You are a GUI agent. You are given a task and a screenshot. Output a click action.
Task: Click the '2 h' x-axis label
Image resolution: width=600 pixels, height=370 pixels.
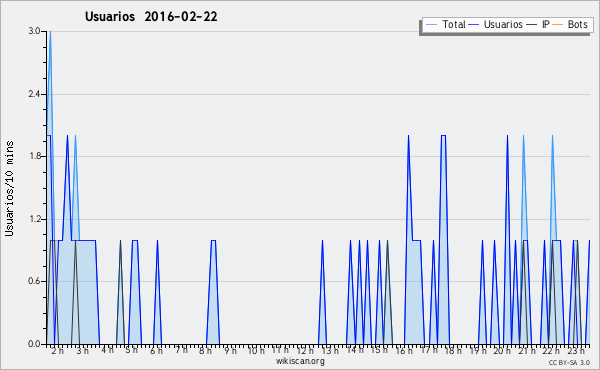(x=58, y=351)
